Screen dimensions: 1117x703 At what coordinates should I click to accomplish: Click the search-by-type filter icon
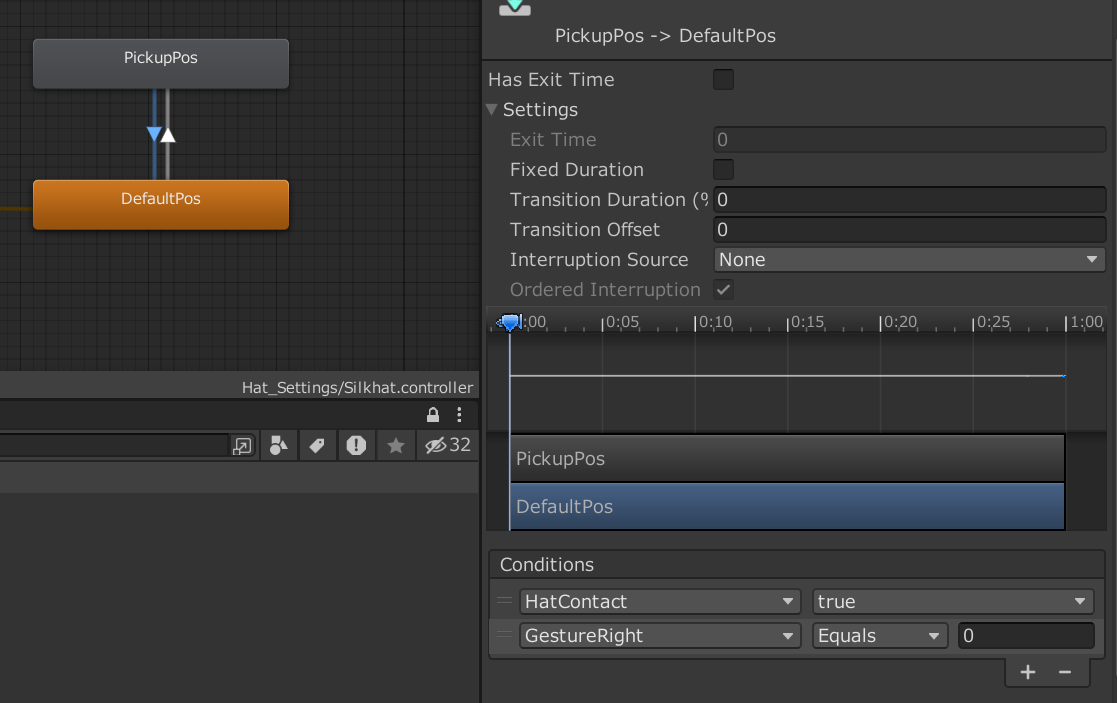click(x=278, y=445)
